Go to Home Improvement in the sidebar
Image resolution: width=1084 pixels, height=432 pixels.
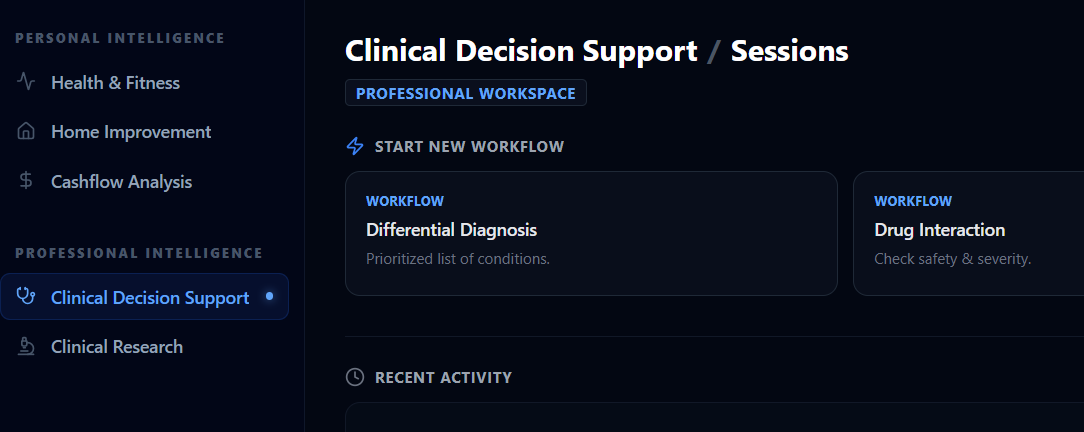[x=131, y=132]
